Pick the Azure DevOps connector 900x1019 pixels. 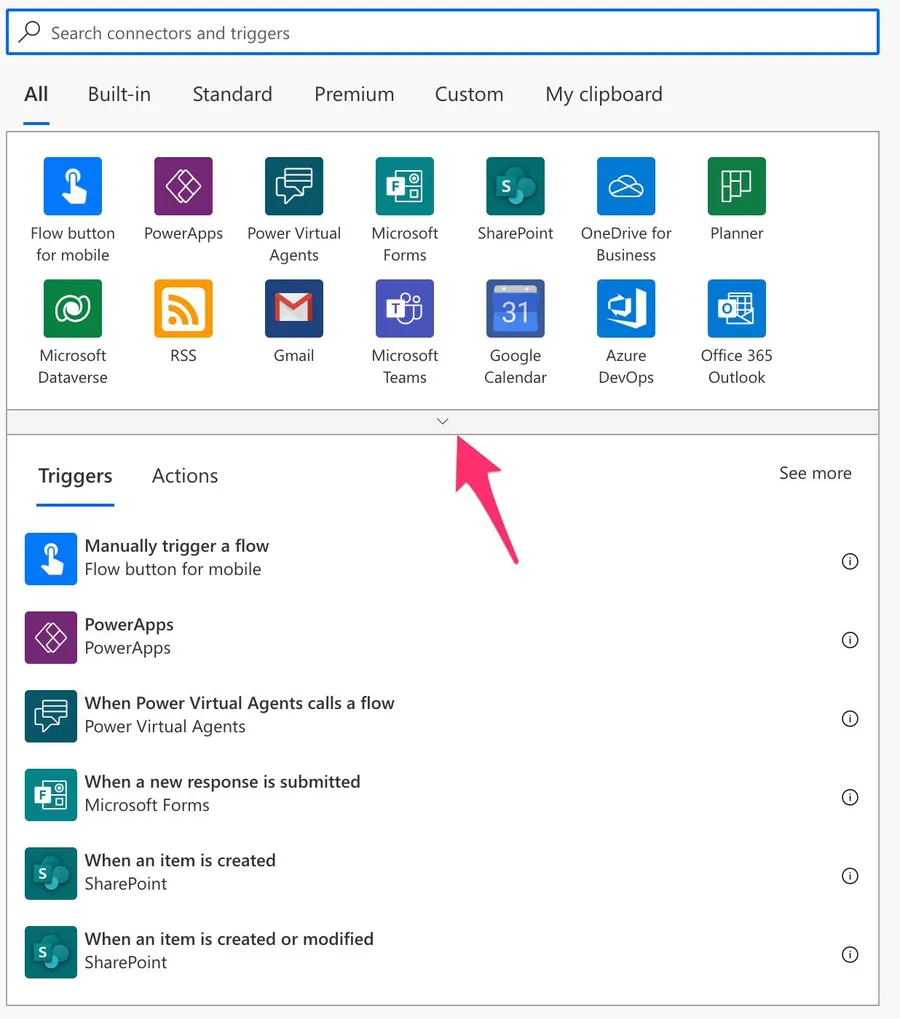tap(626, 309)
